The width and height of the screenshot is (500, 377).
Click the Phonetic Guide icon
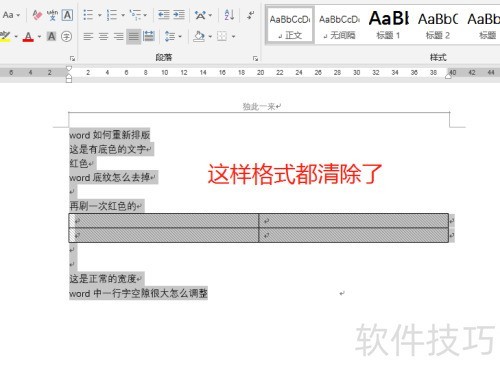pos(52,15)
